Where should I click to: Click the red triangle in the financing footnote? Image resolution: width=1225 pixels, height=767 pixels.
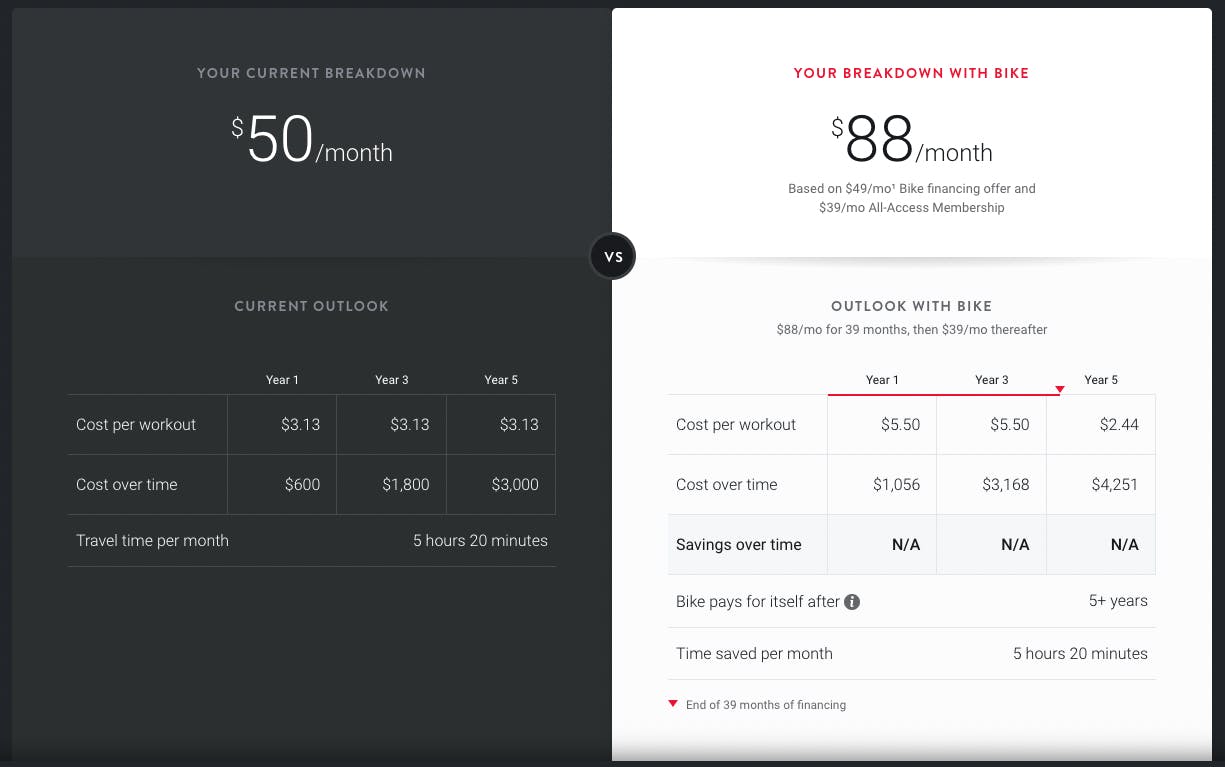tap(673, 704)
